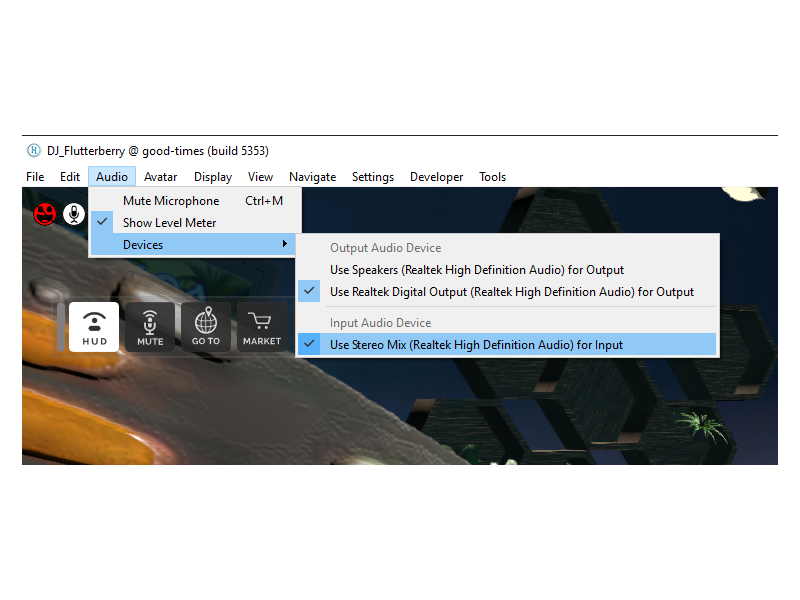Toggle Show Level Meter option
This screenshot has width=800, height=600.
click(195, 223)
